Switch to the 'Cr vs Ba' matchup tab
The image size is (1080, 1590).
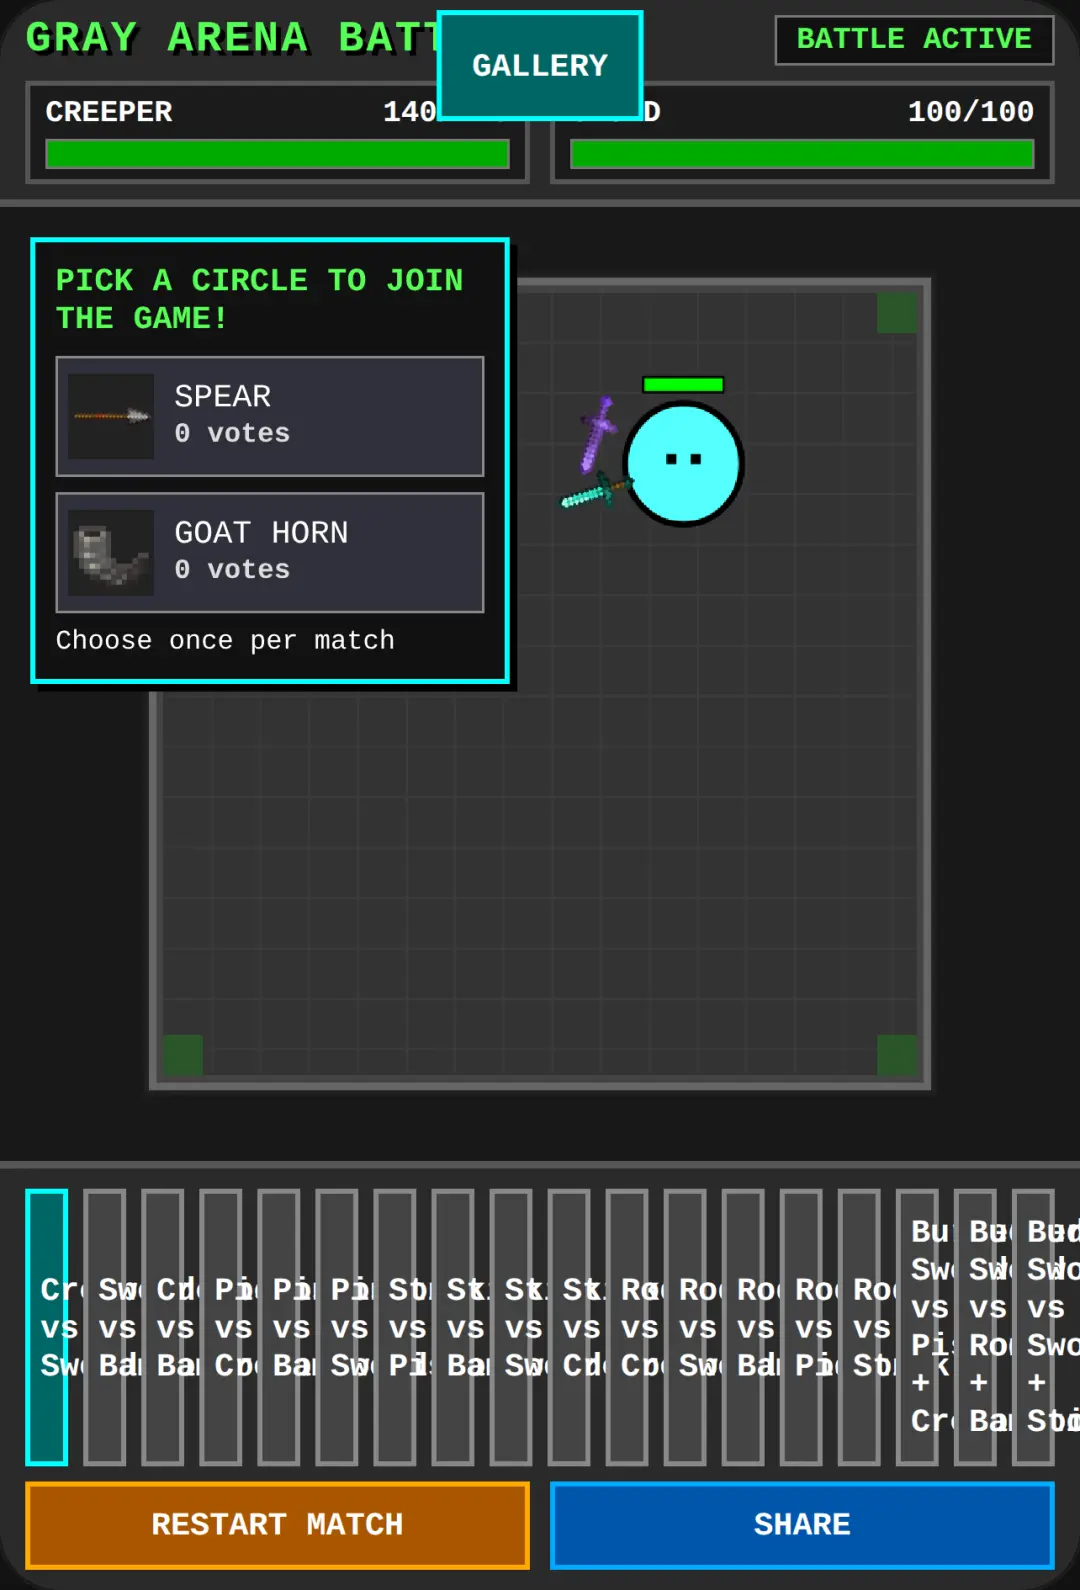tap(163, 1327)
